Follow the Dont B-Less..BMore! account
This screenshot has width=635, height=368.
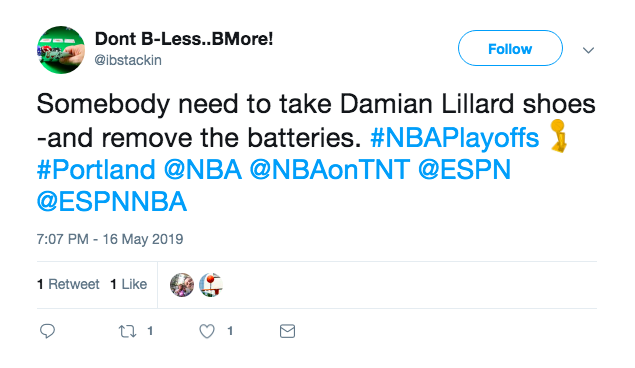coord(510,48)
